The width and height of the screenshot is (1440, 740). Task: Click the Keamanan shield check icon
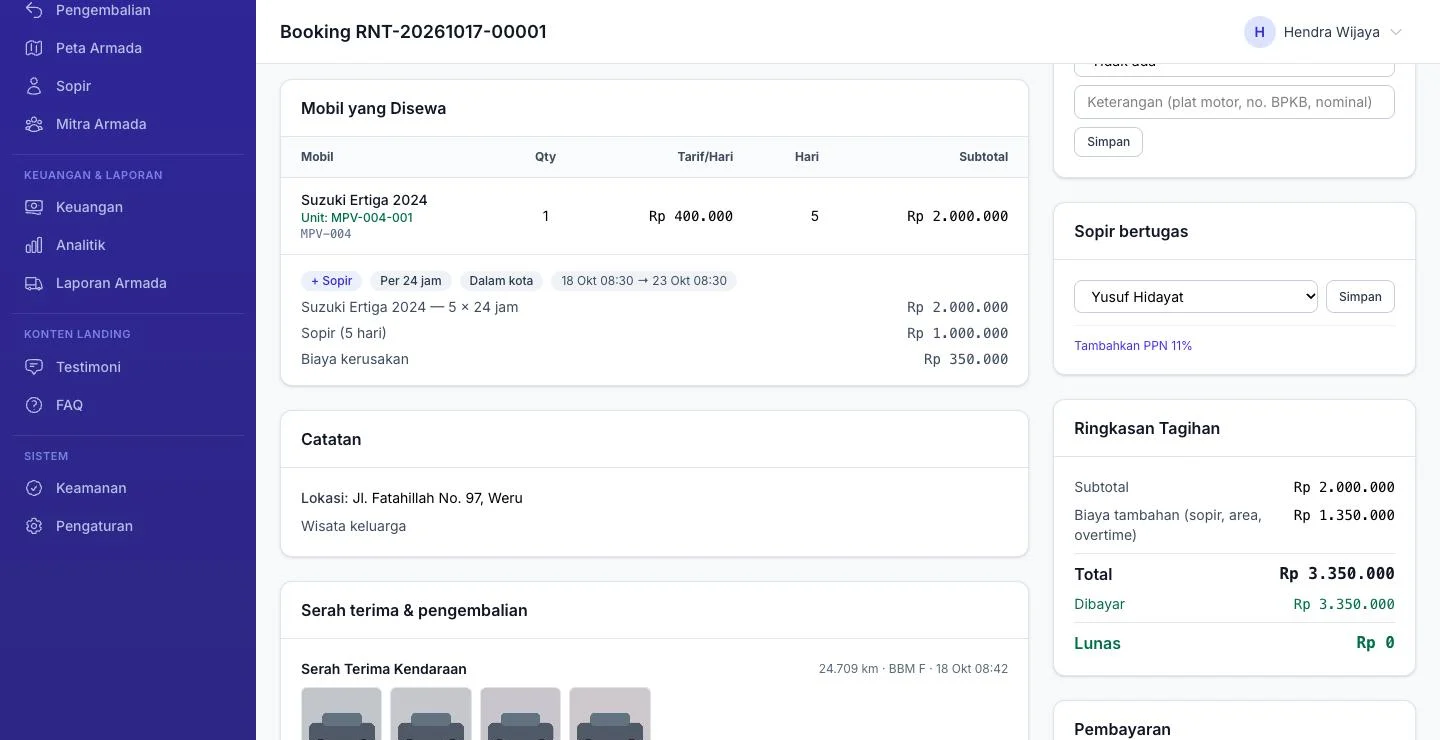coord(34,488)
